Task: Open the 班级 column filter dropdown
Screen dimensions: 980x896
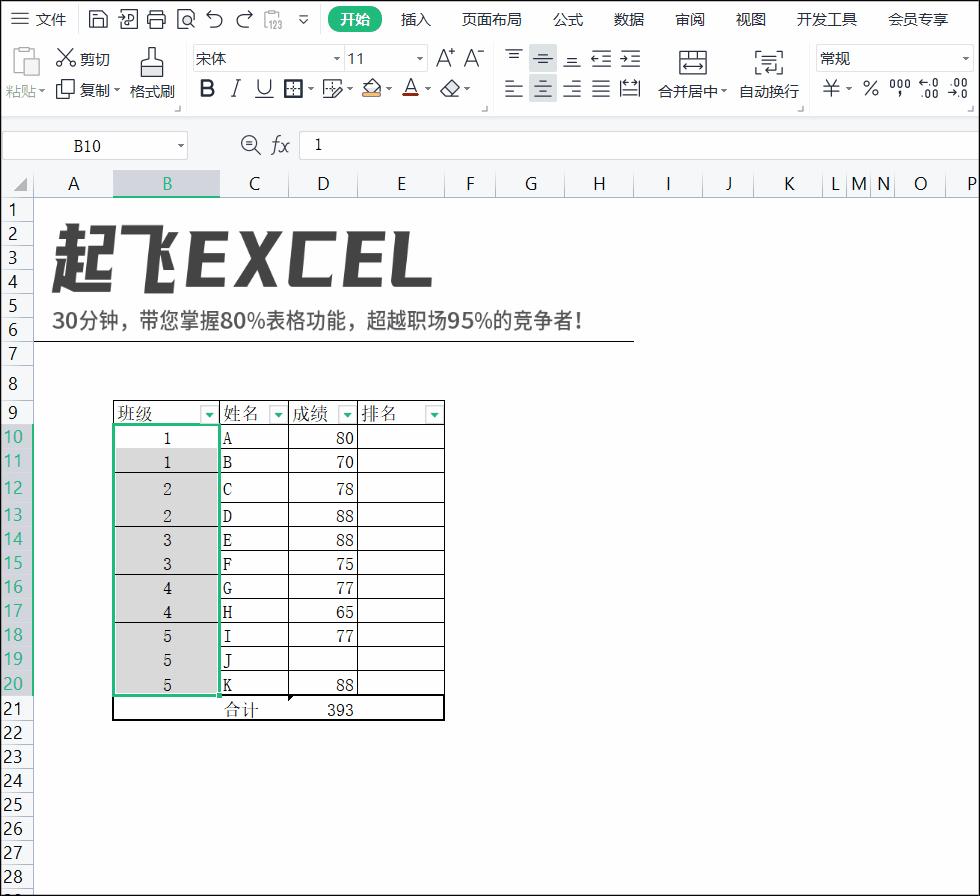Action: coord(208,414)
